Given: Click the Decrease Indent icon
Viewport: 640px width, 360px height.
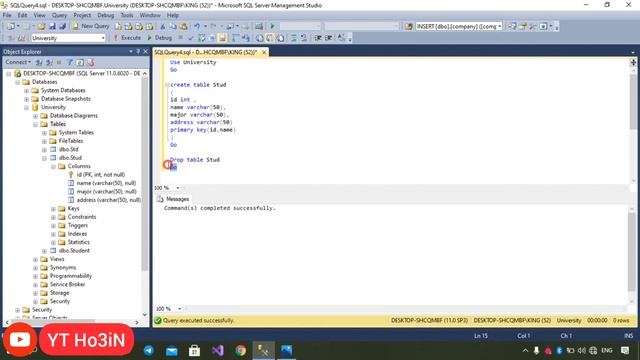Looking at the screenshot, I should pos(318,38).
